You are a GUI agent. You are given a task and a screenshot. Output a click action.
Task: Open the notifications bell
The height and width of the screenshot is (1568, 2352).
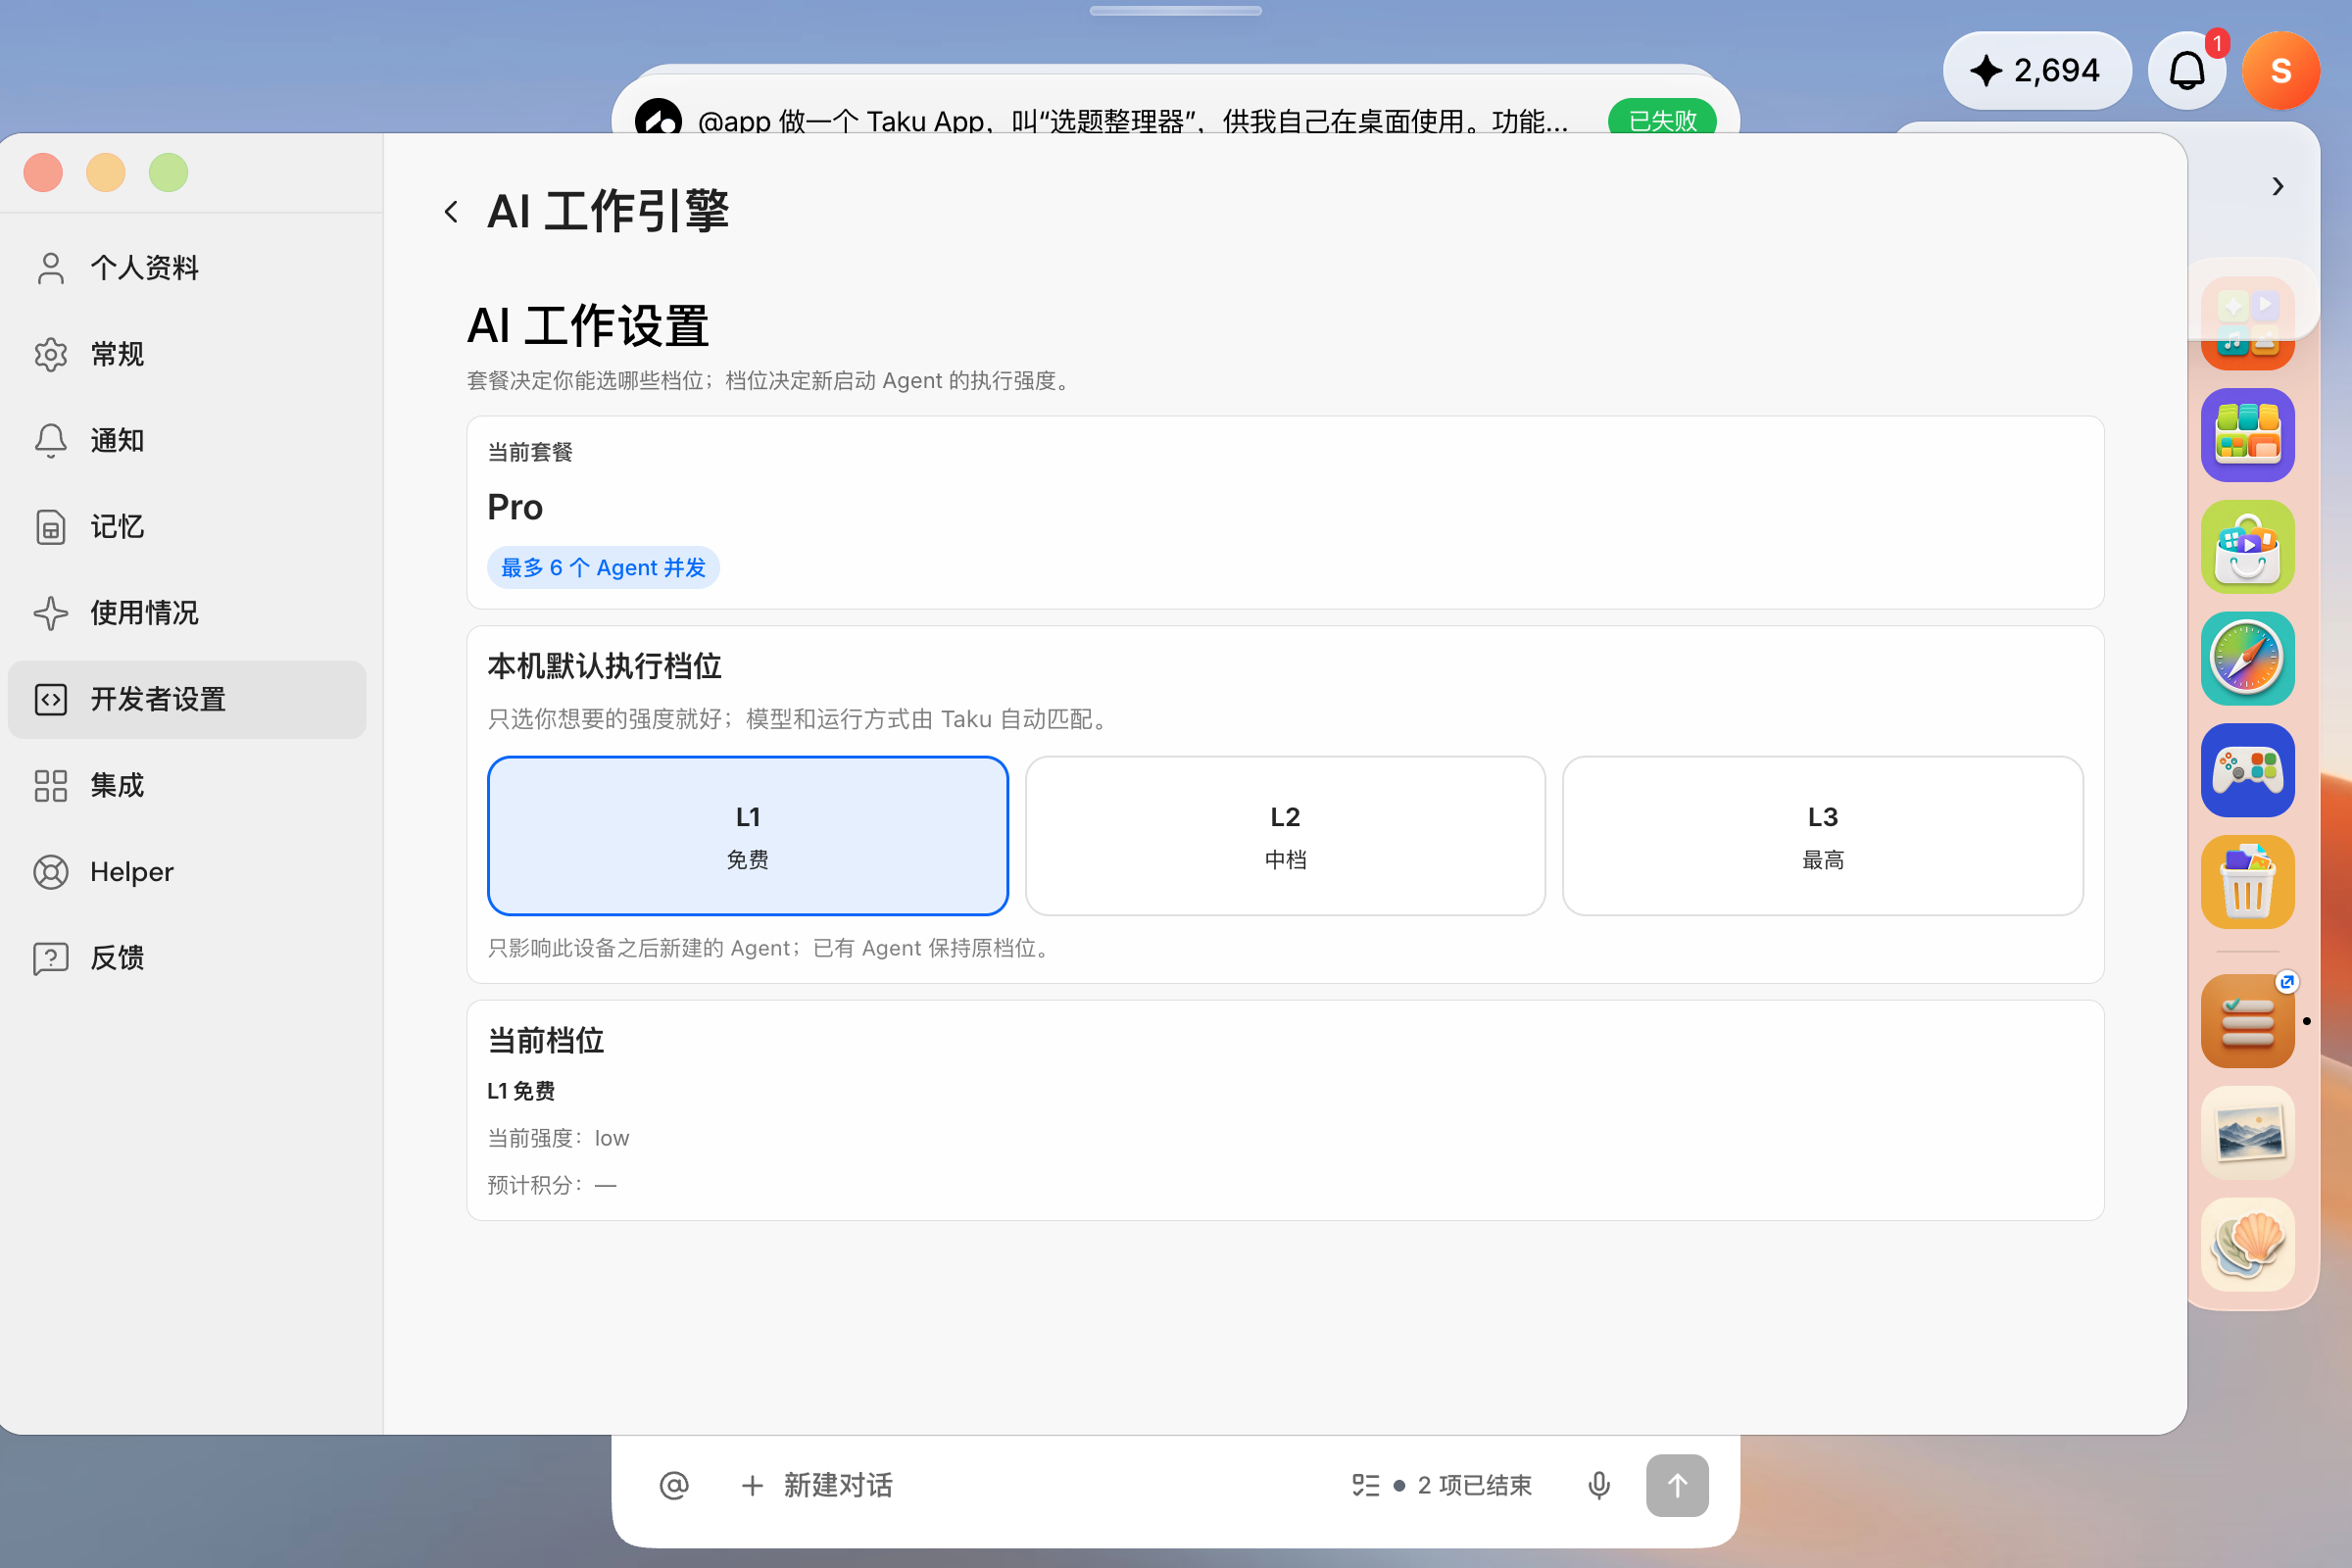pos(2187,71)
